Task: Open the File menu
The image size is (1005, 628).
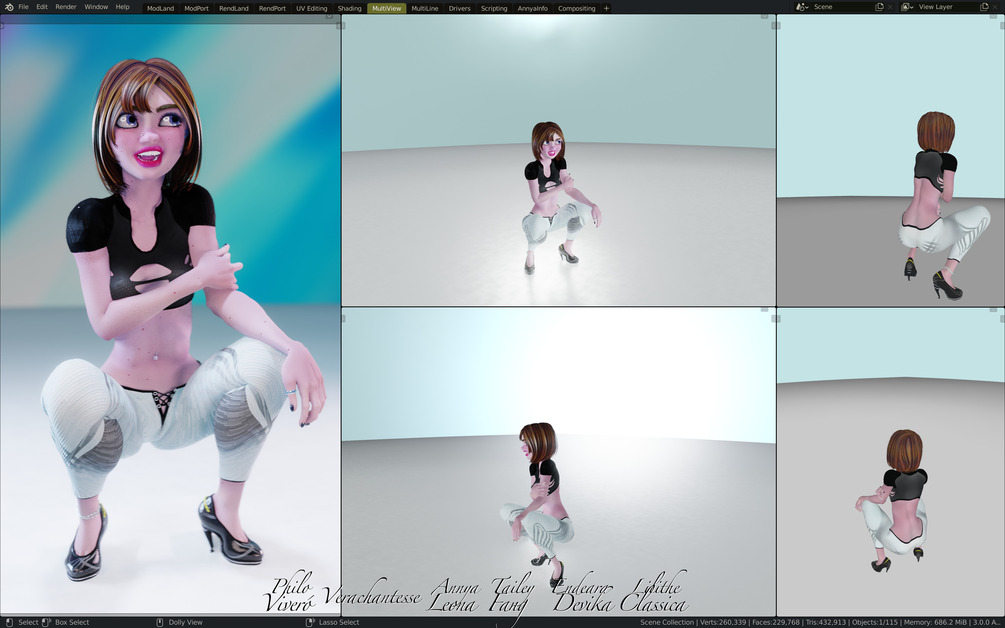Action: tap(23, 7)
